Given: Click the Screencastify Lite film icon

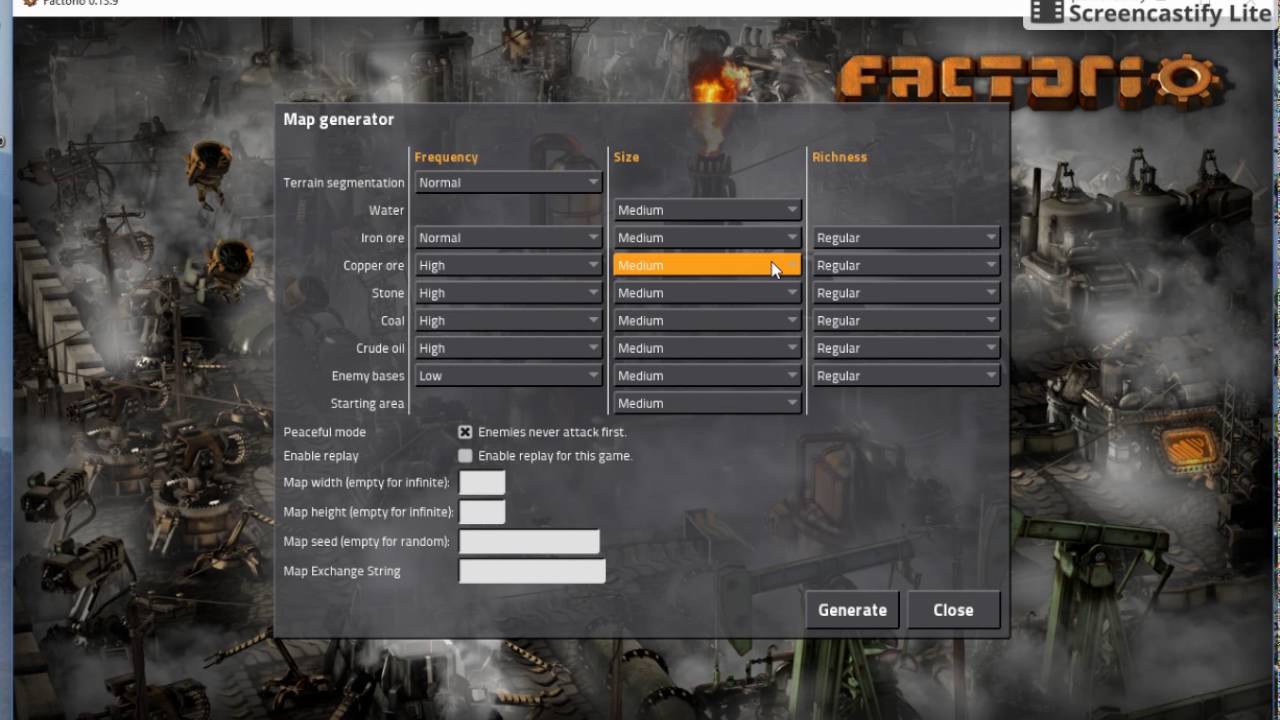Looking at the screenshot, I should point(1046,11).
